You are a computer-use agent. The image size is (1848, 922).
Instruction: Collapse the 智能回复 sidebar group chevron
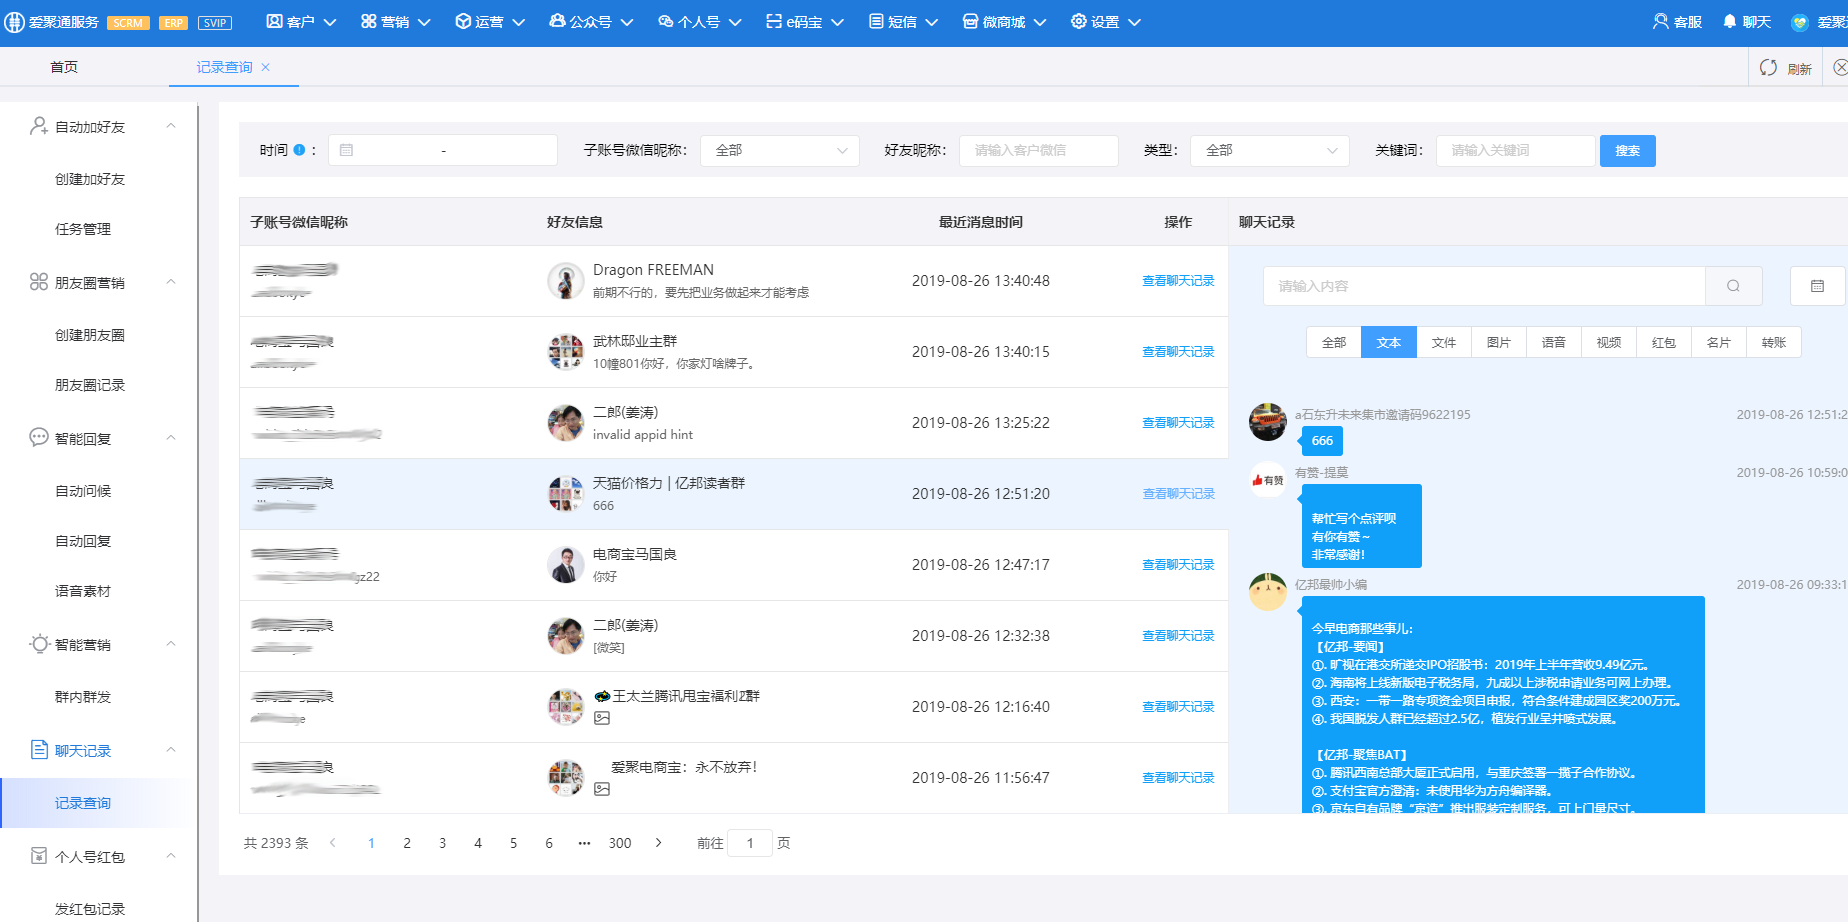click(171, 437)
